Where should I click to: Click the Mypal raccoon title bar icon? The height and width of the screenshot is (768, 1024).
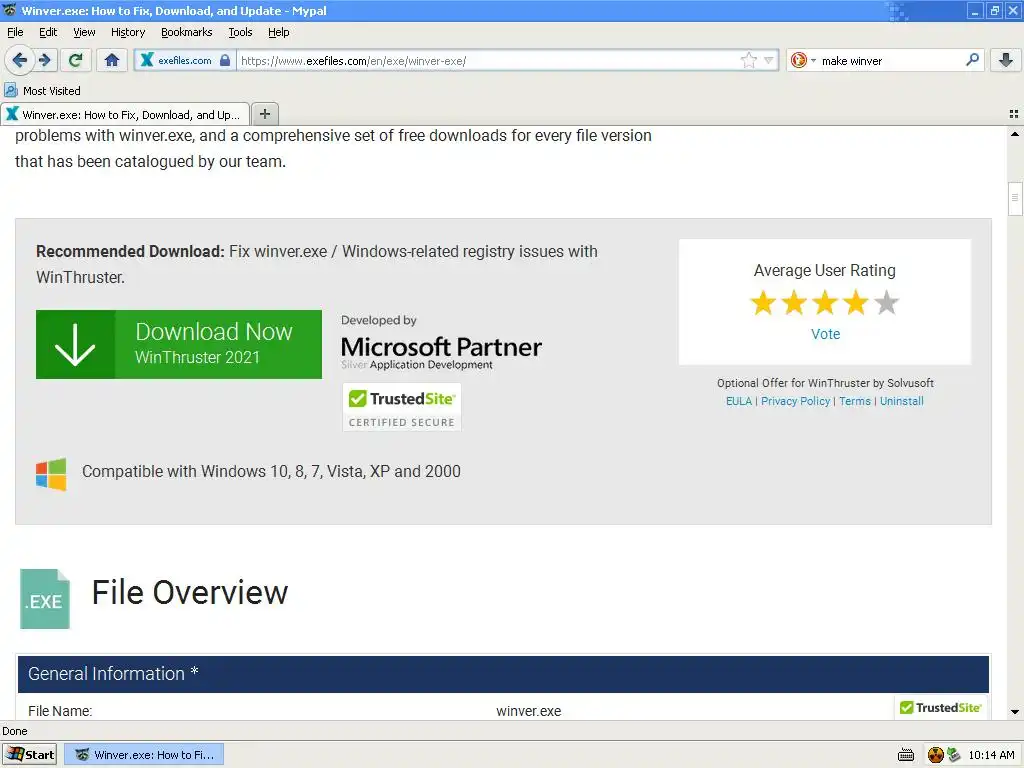pos(9,10)
